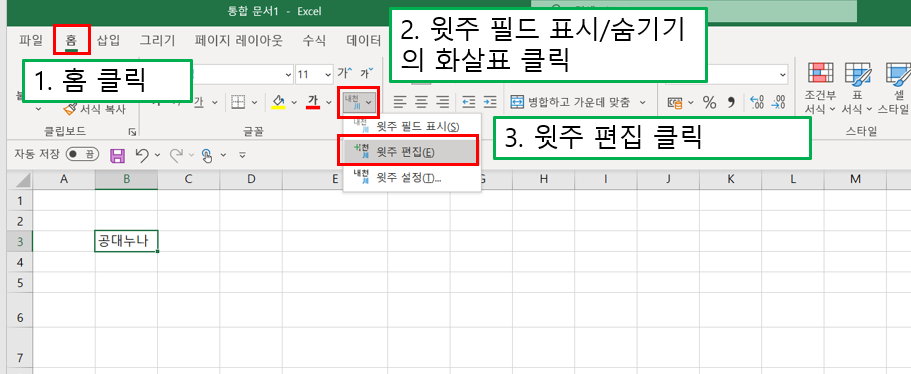This screenshot has height=374, width=911.
Task: Click the Decrease Decimal icon
Action: tap(779, 103)
